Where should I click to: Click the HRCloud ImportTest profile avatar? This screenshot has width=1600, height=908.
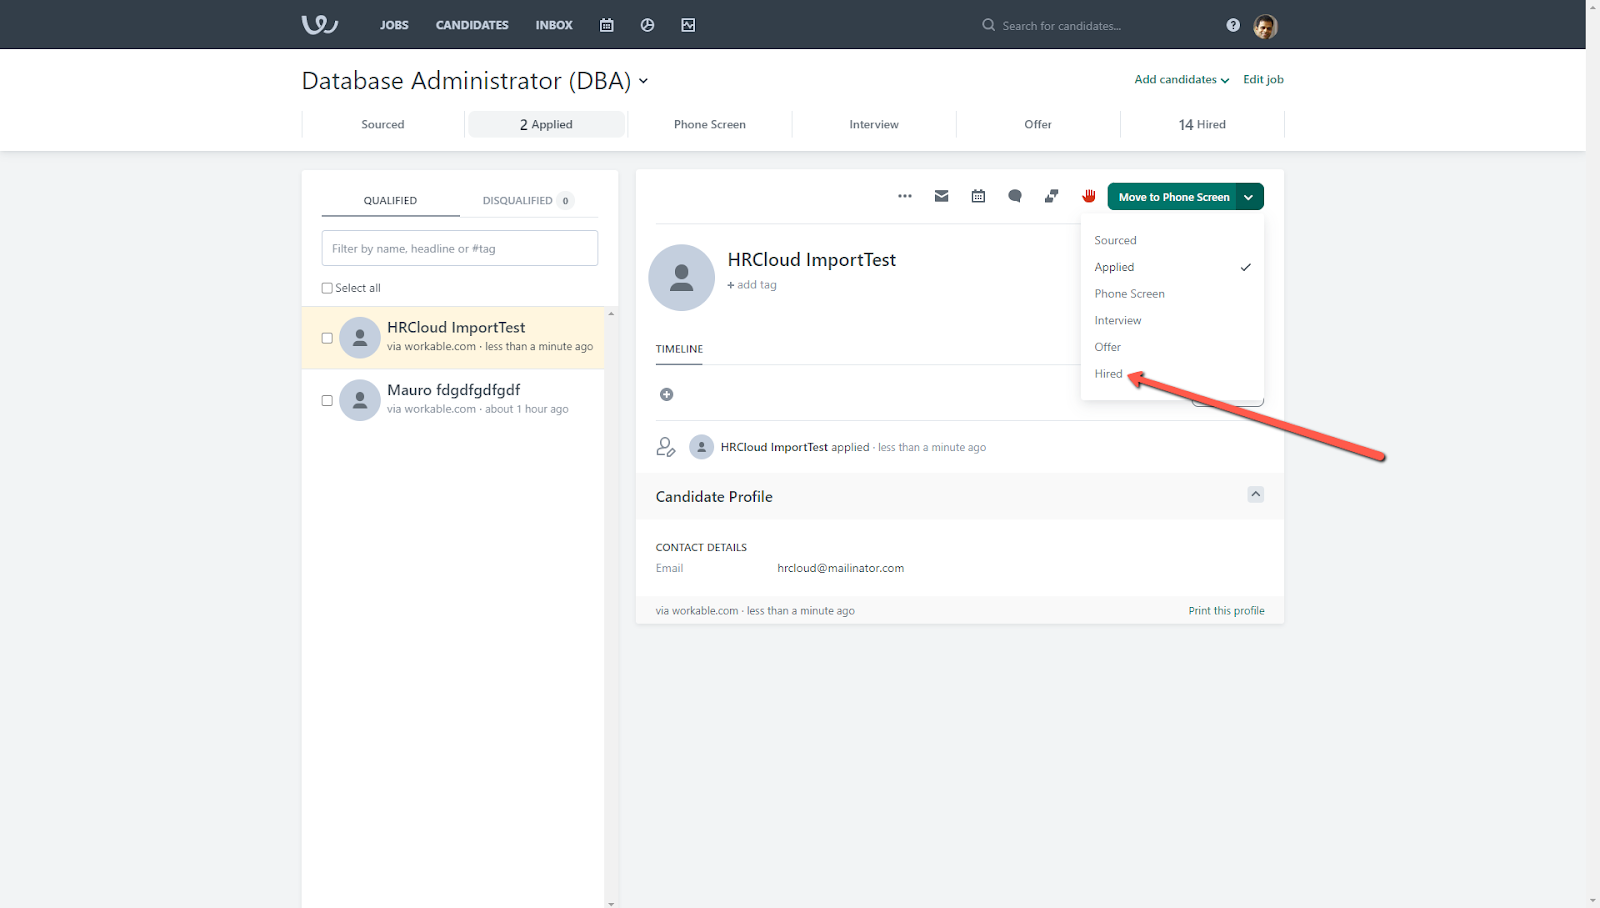[x=682, y=277]
